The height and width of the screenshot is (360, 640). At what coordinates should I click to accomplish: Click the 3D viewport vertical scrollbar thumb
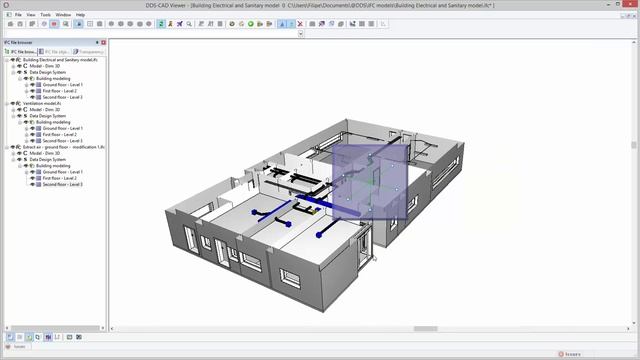633,145
